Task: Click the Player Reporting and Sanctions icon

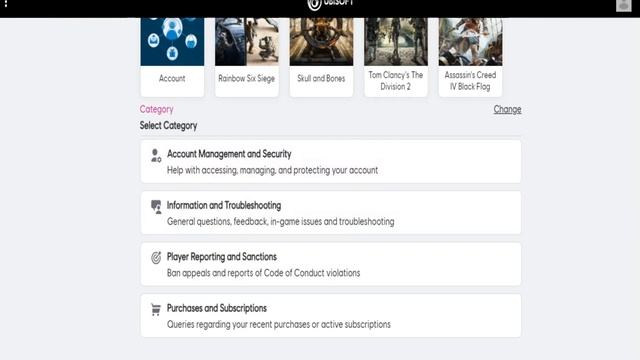Action: [x=156, y=258]
